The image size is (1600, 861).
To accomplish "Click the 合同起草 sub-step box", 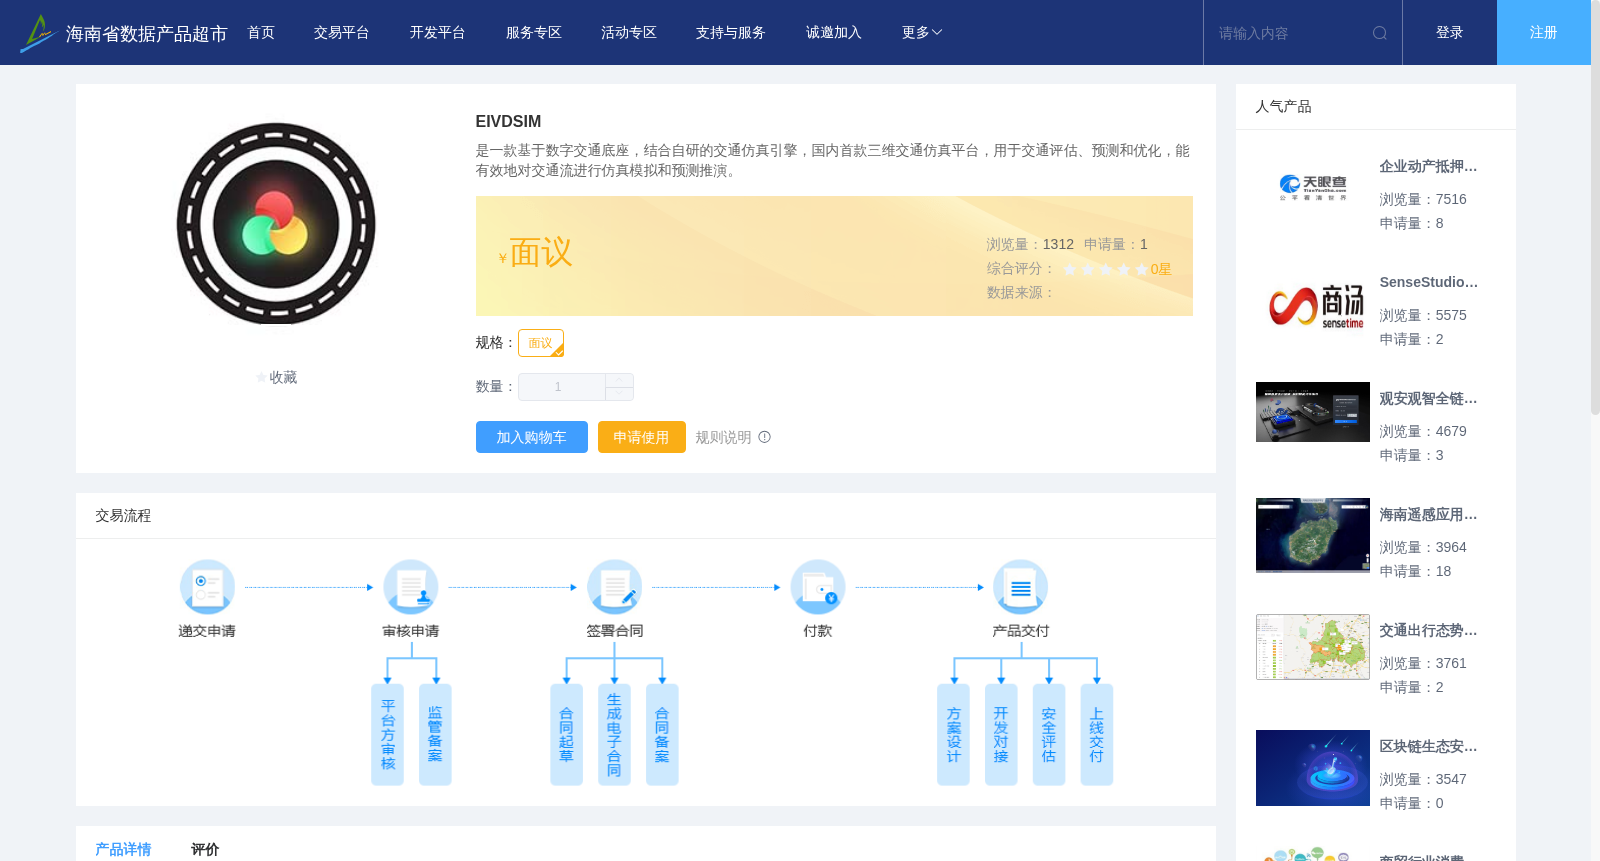I will (x=567, y=734).
